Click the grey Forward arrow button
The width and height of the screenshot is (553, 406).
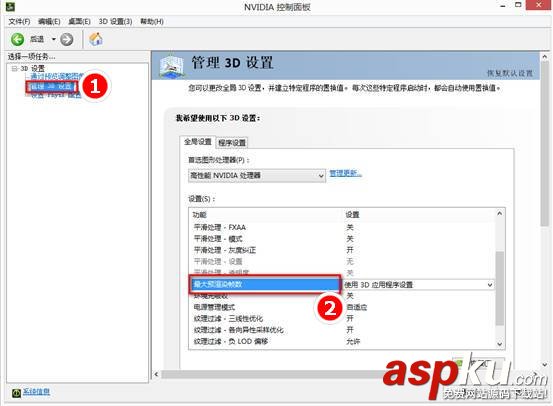(67, 39)
